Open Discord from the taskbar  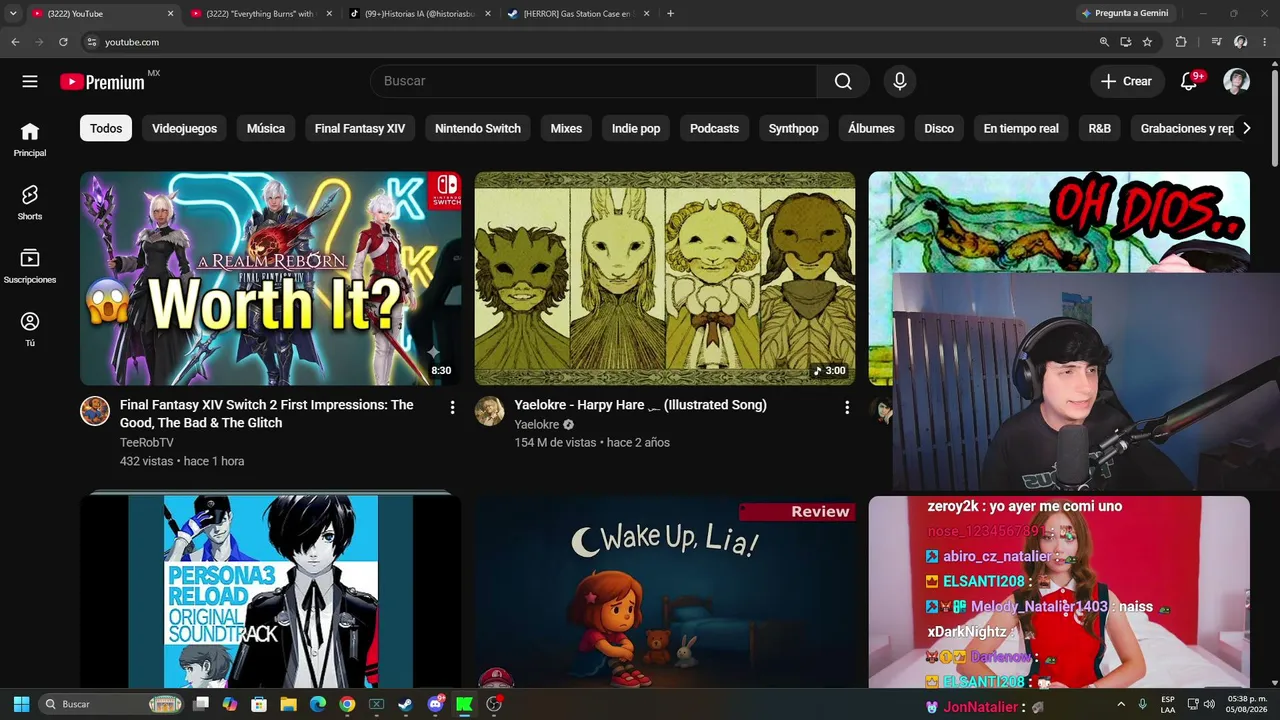435,704
